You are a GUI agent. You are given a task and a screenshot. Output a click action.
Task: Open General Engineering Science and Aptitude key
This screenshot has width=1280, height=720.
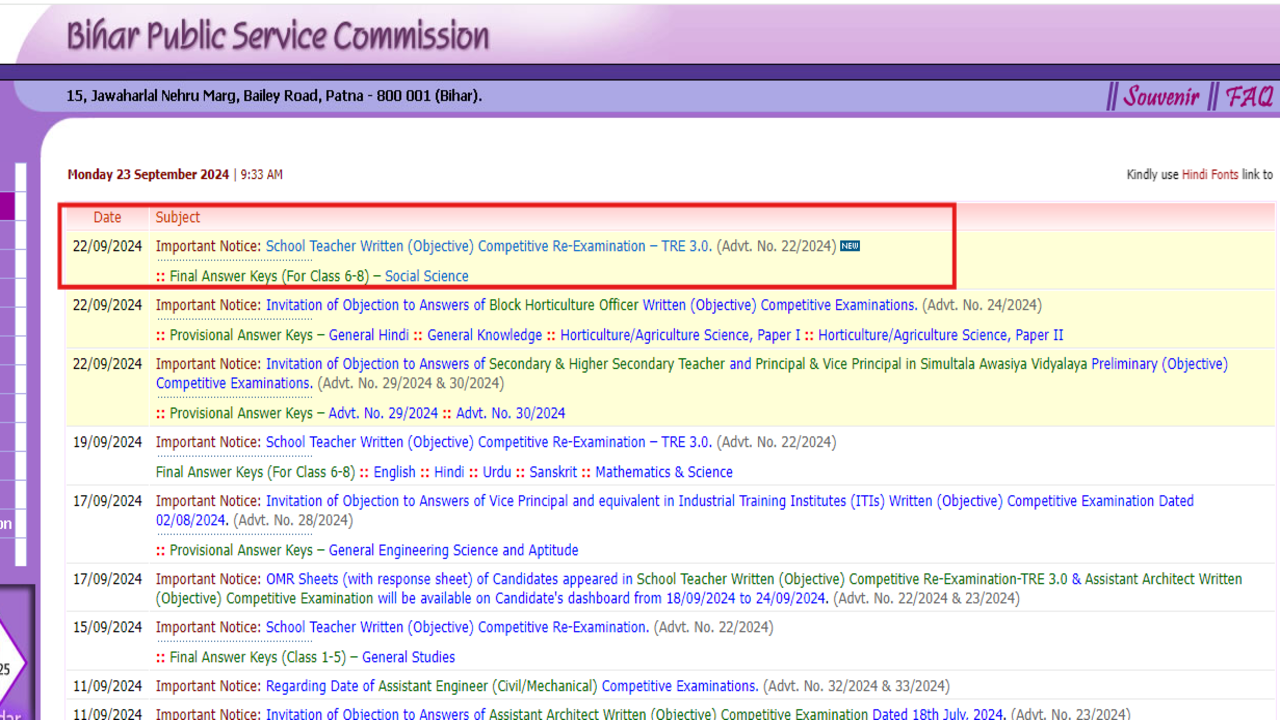(x=453, y=550)
